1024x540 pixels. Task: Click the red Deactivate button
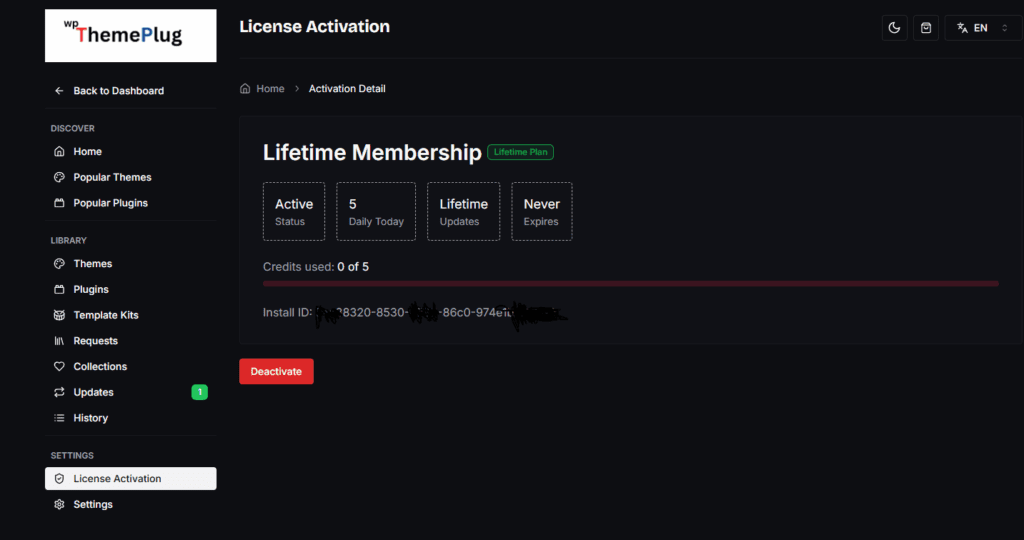(276, 371)
